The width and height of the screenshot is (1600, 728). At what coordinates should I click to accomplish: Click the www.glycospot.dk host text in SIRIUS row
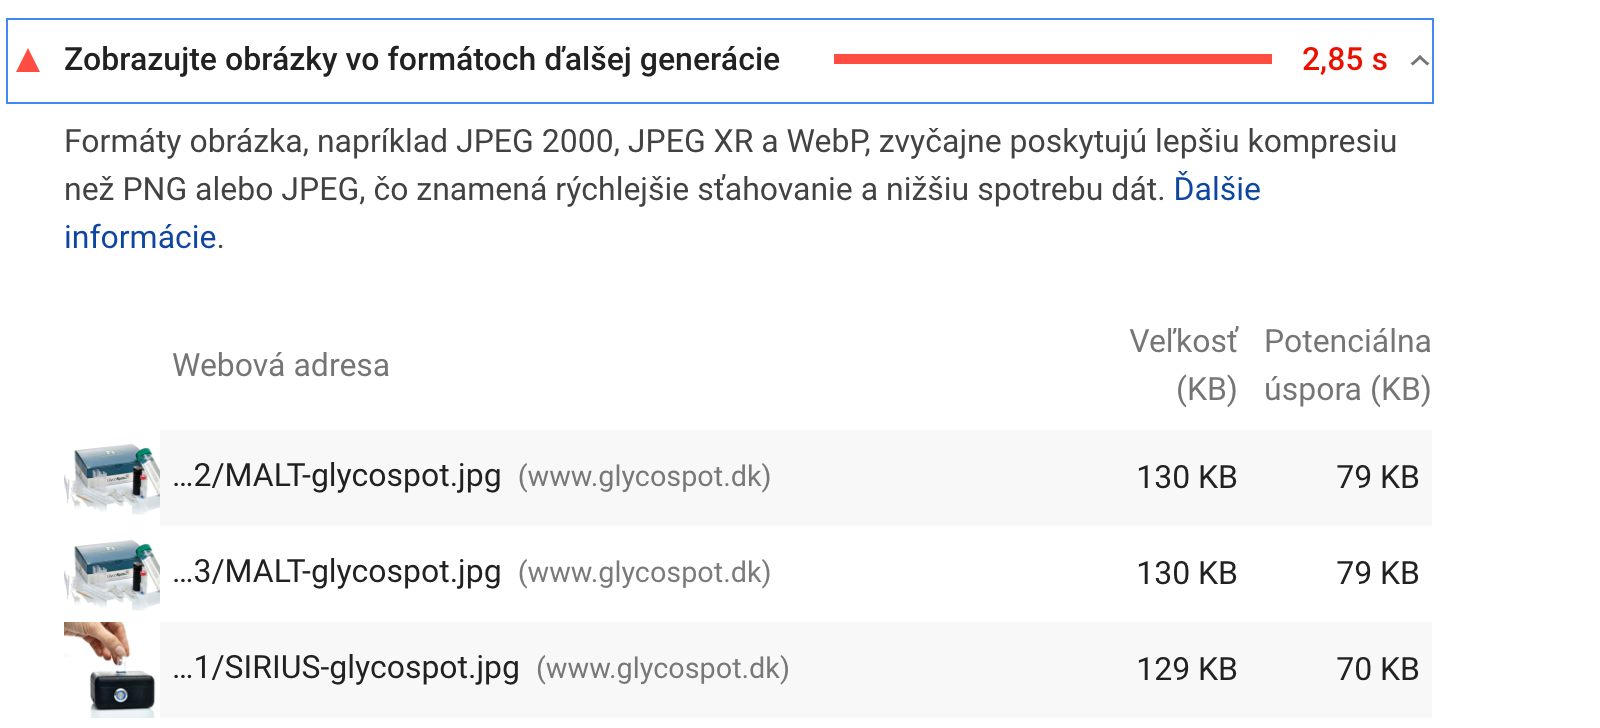(663, 668)
